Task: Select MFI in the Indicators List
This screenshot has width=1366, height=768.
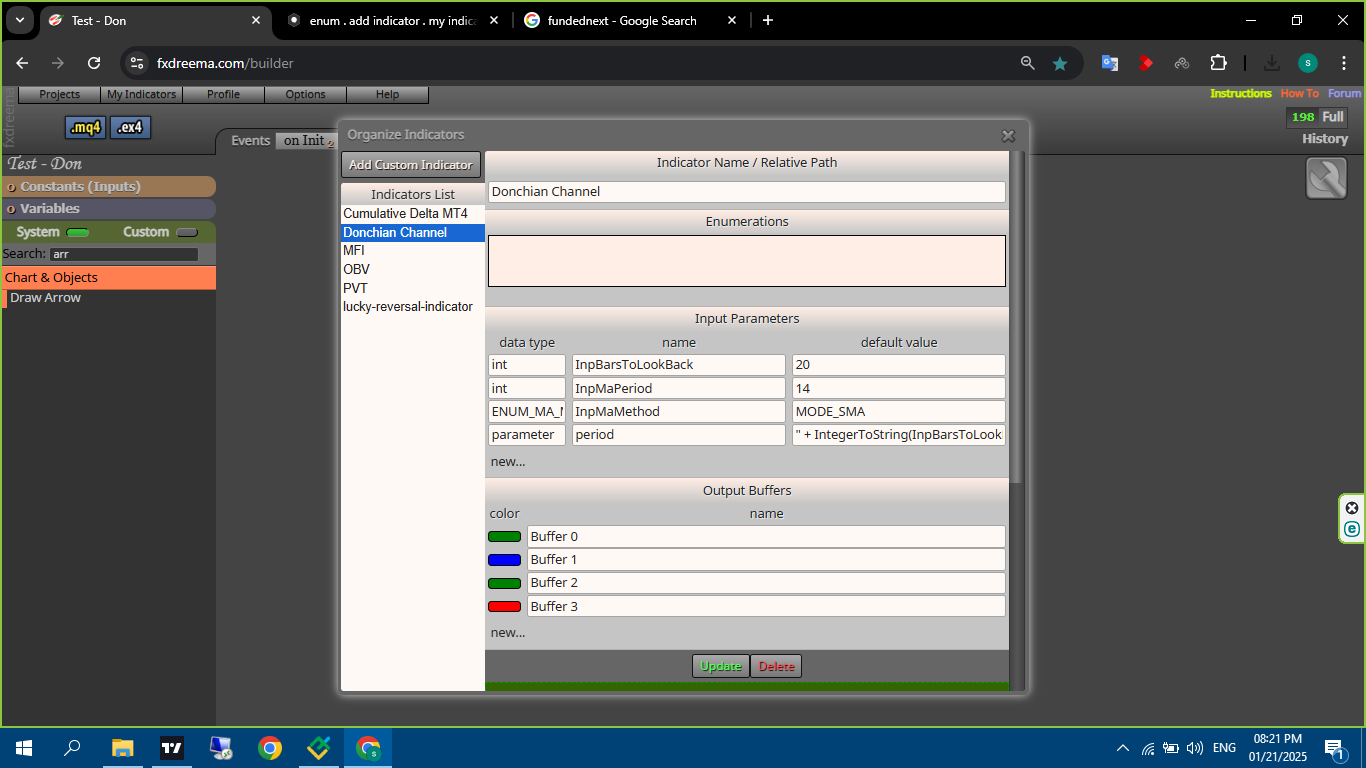Action: (x=412, y=251)
